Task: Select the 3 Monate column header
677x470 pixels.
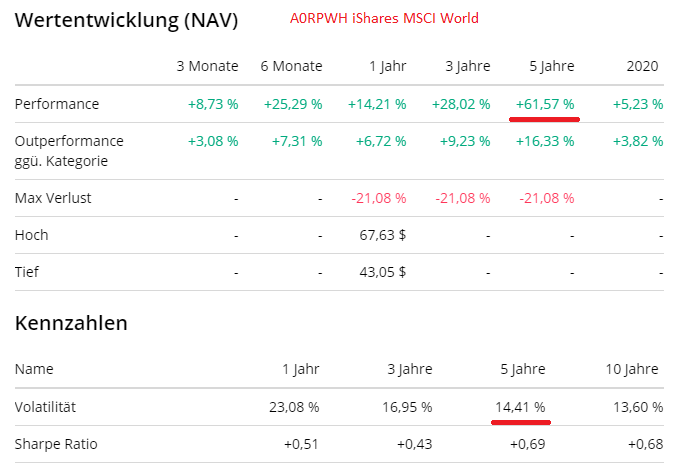Action: 207,66
